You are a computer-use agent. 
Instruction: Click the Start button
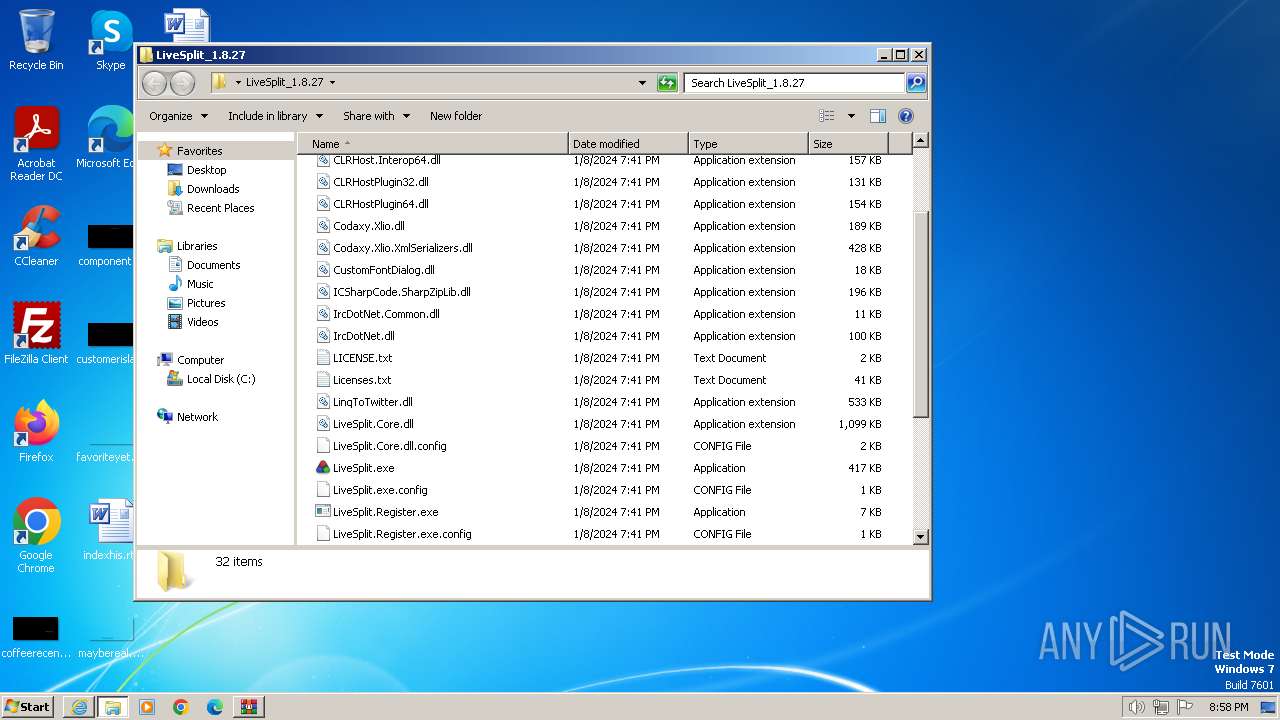(28, 707)
